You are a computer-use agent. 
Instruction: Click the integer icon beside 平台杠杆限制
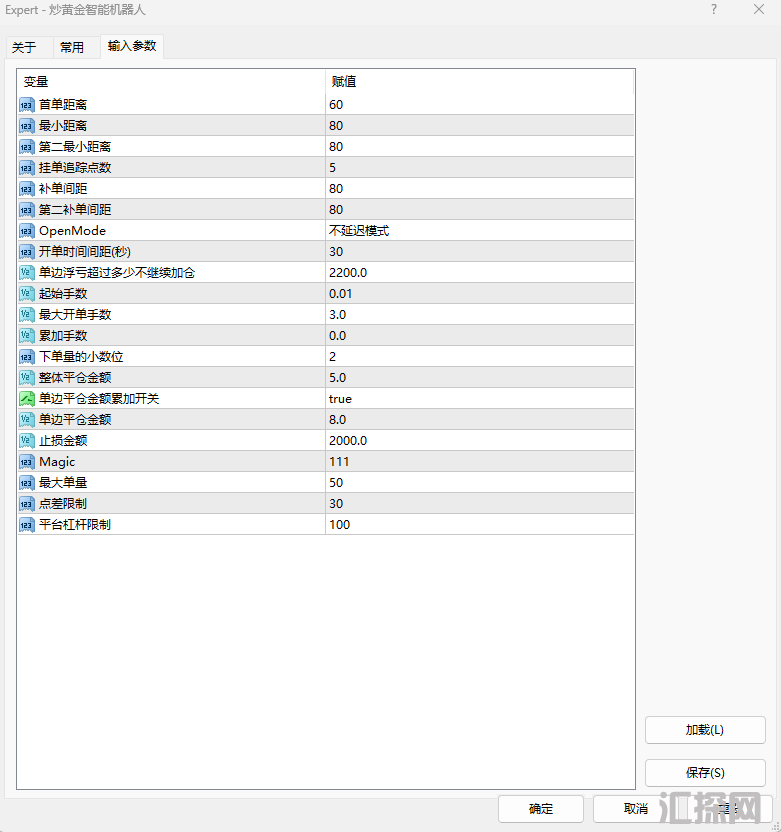[x=27, y=525]
